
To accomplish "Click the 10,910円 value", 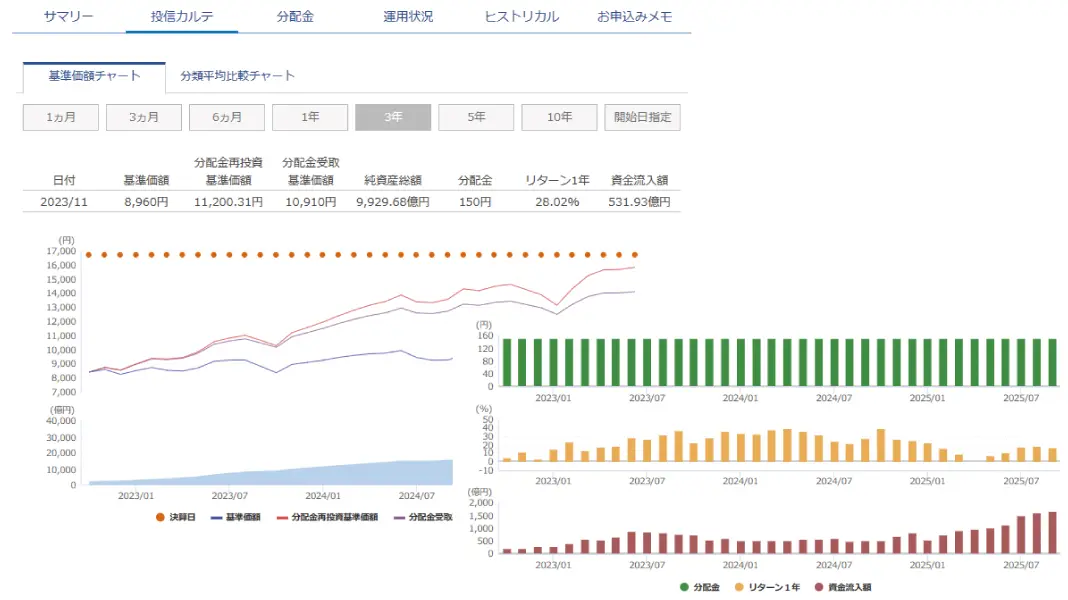I will coord(311,202).
